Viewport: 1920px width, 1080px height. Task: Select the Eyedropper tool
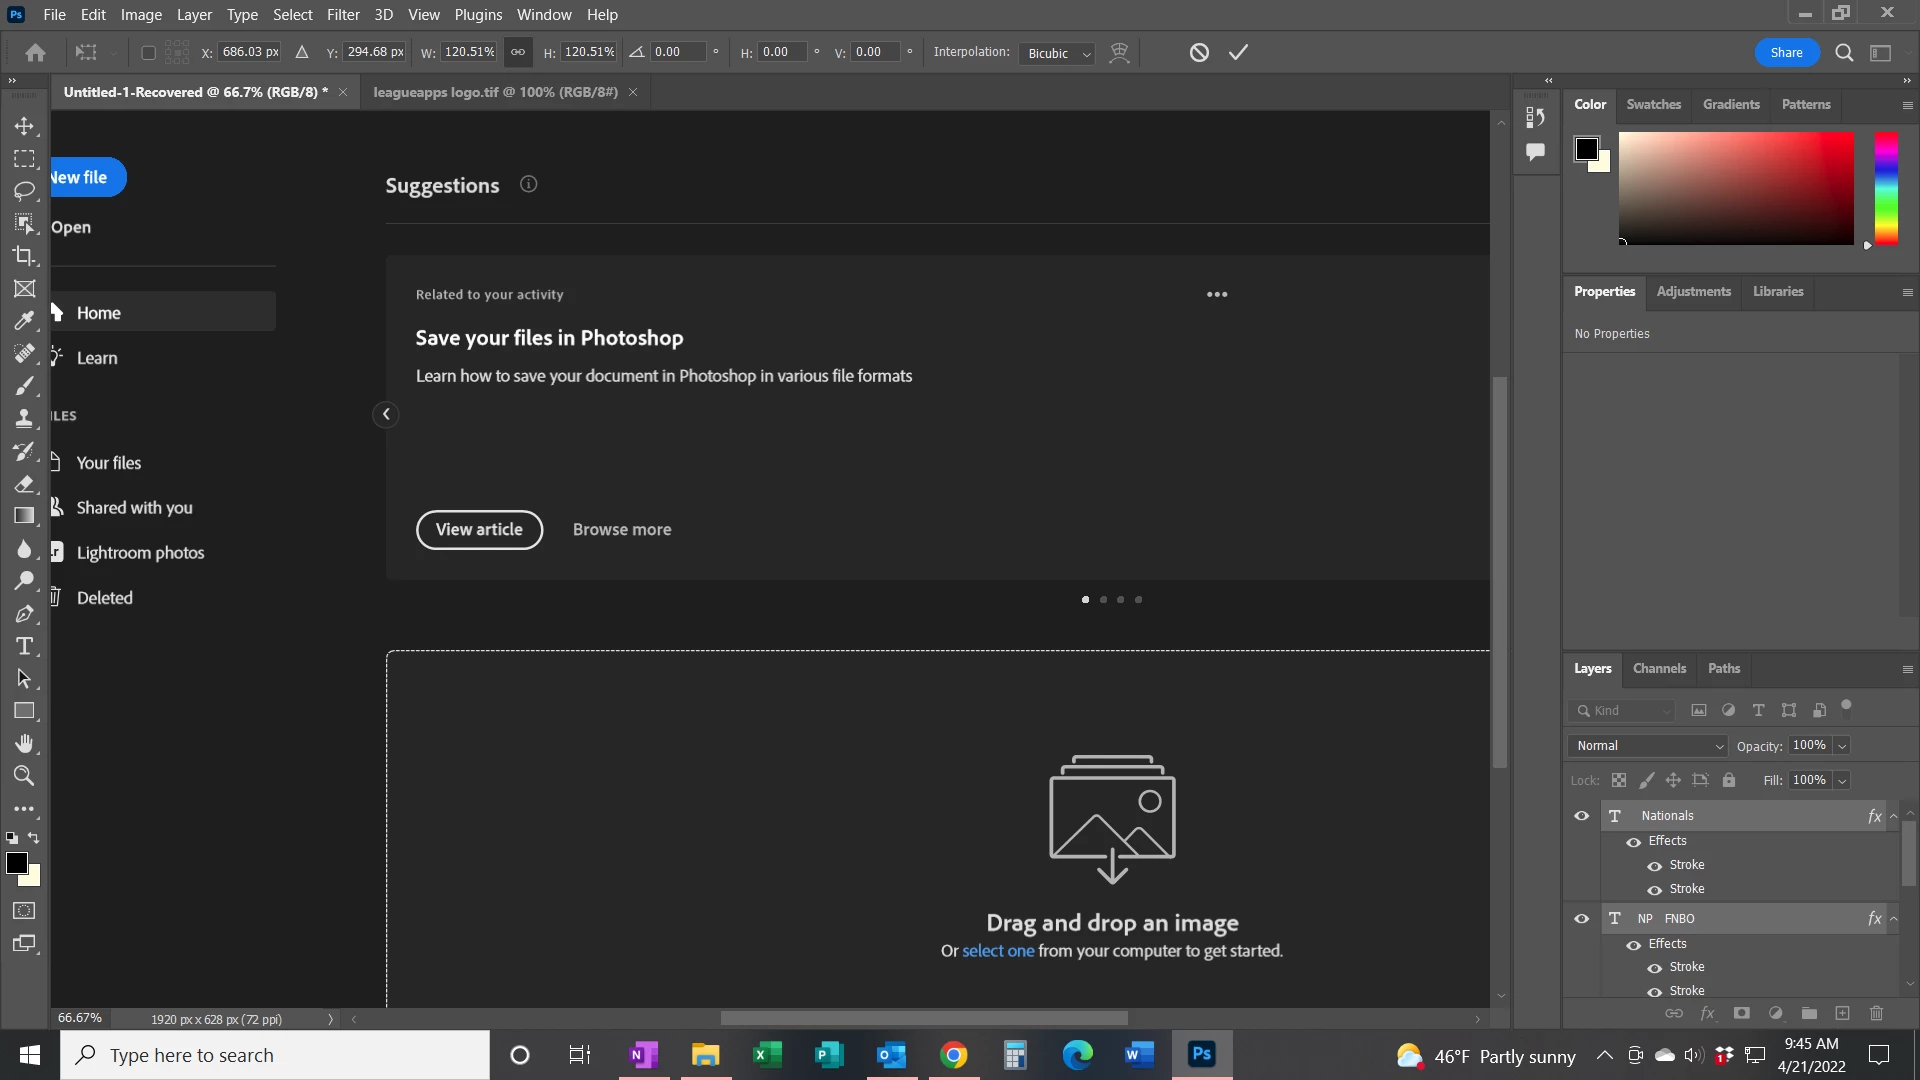(24, 321)
